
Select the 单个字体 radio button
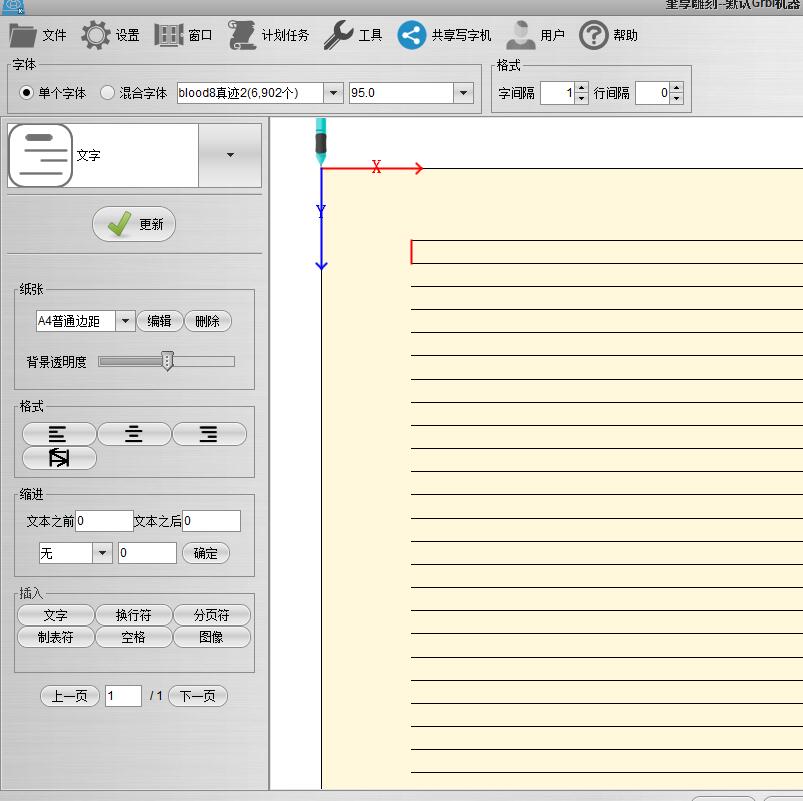pos(26,93)
